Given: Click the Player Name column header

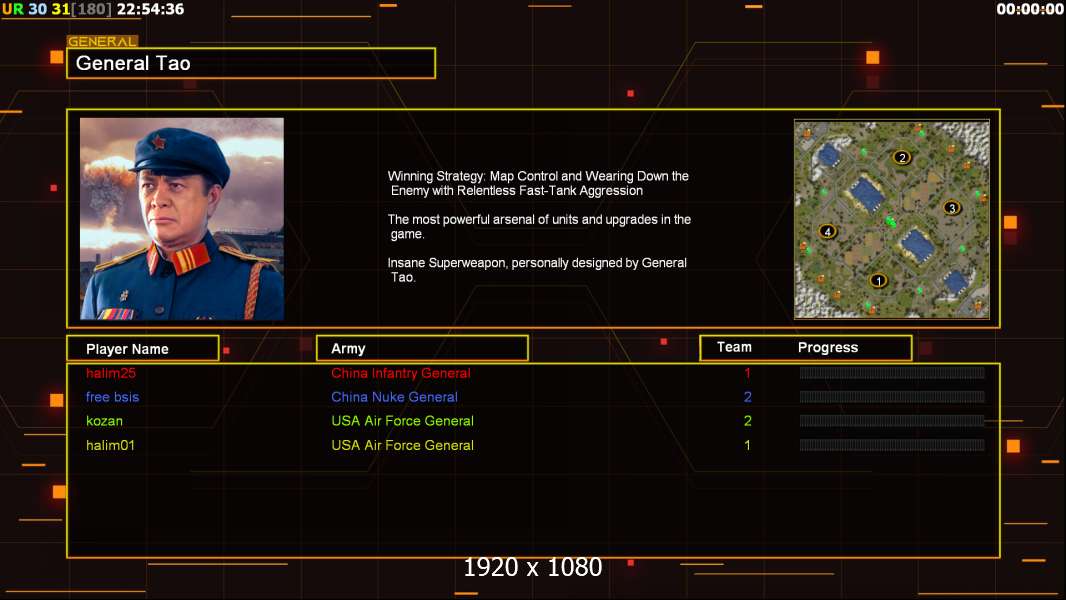Looking at the screenshot, I should click(x=143, y=349).
